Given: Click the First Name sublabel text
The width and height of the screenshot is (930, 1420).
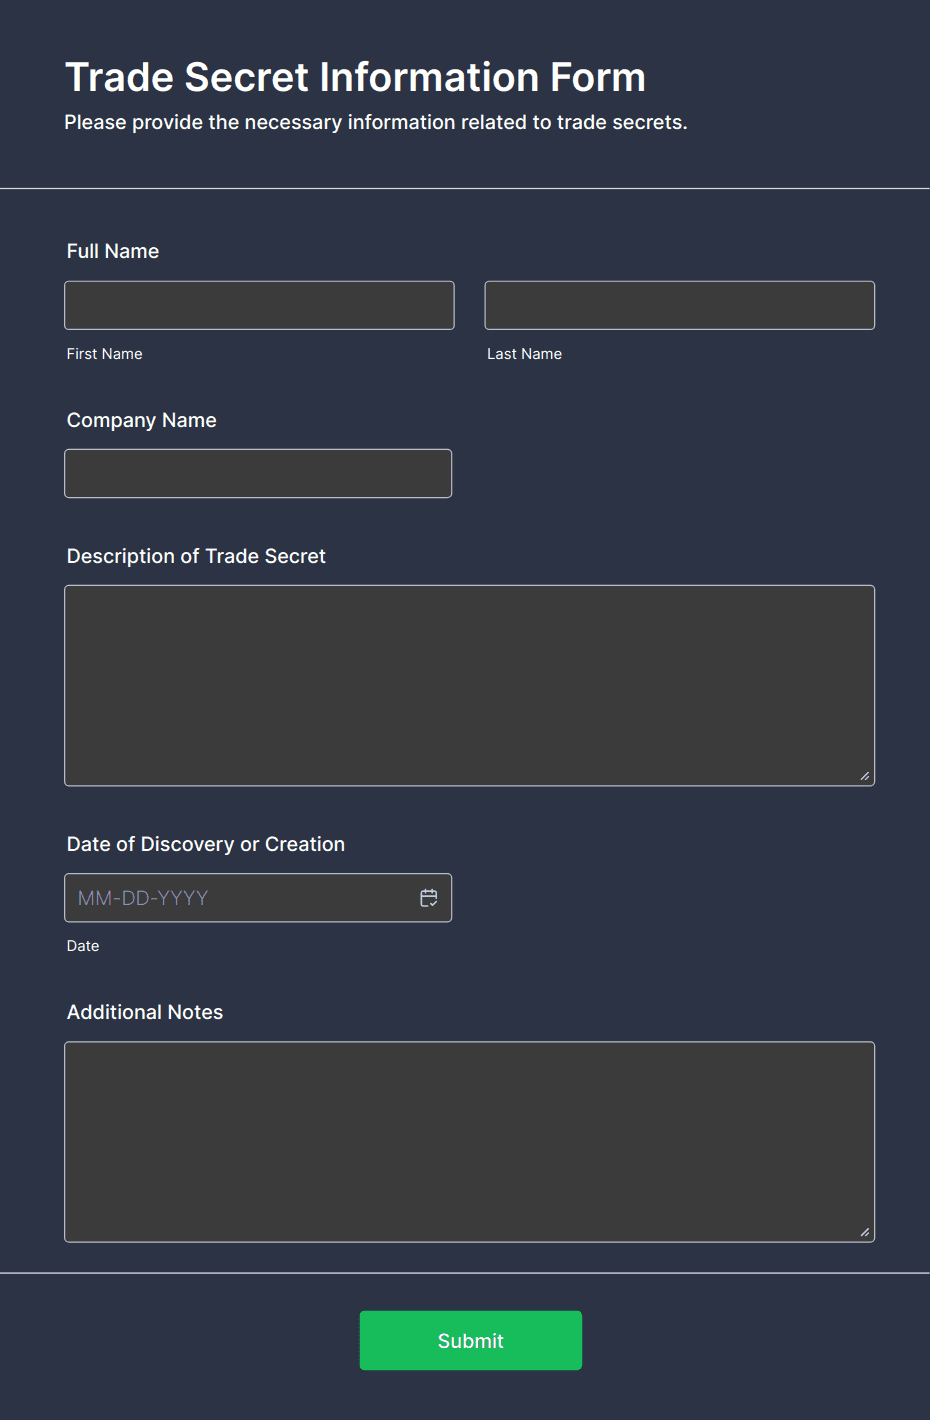Looking at the screenshot, I should coord(105,354).
